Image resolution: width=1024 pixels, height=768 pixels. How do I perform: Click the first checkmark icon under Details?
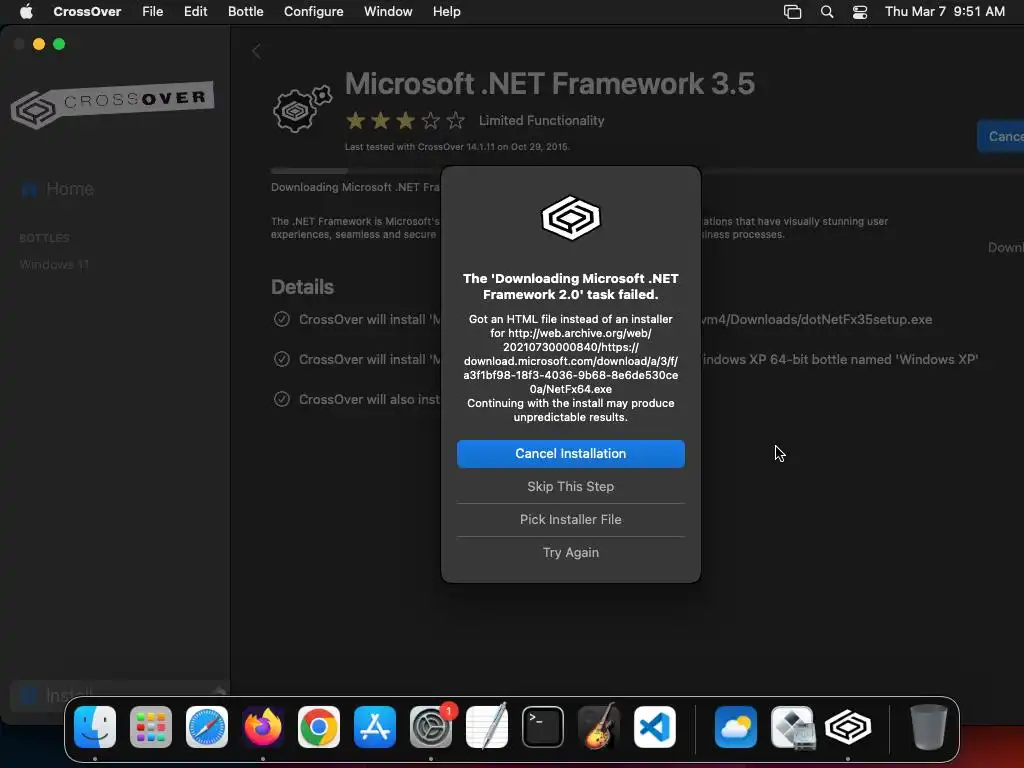click(x=281, y=319)
